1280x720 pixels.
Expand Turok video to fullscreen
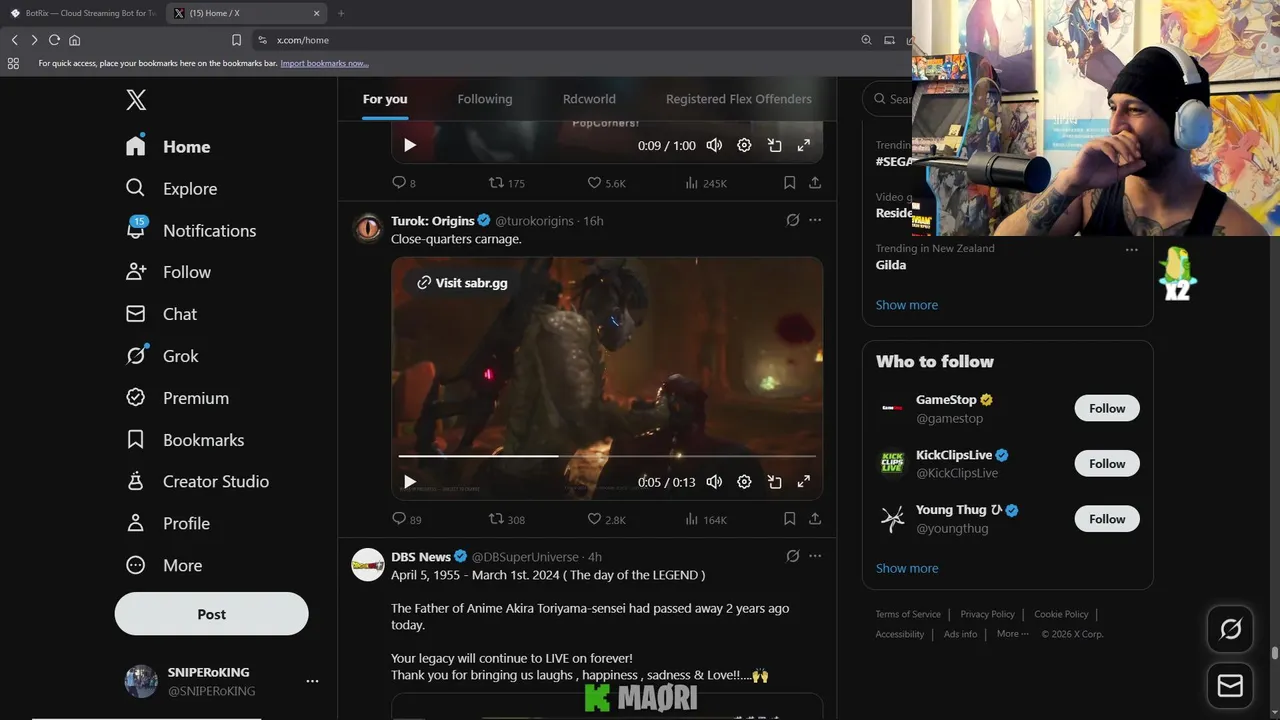point(803,482)
